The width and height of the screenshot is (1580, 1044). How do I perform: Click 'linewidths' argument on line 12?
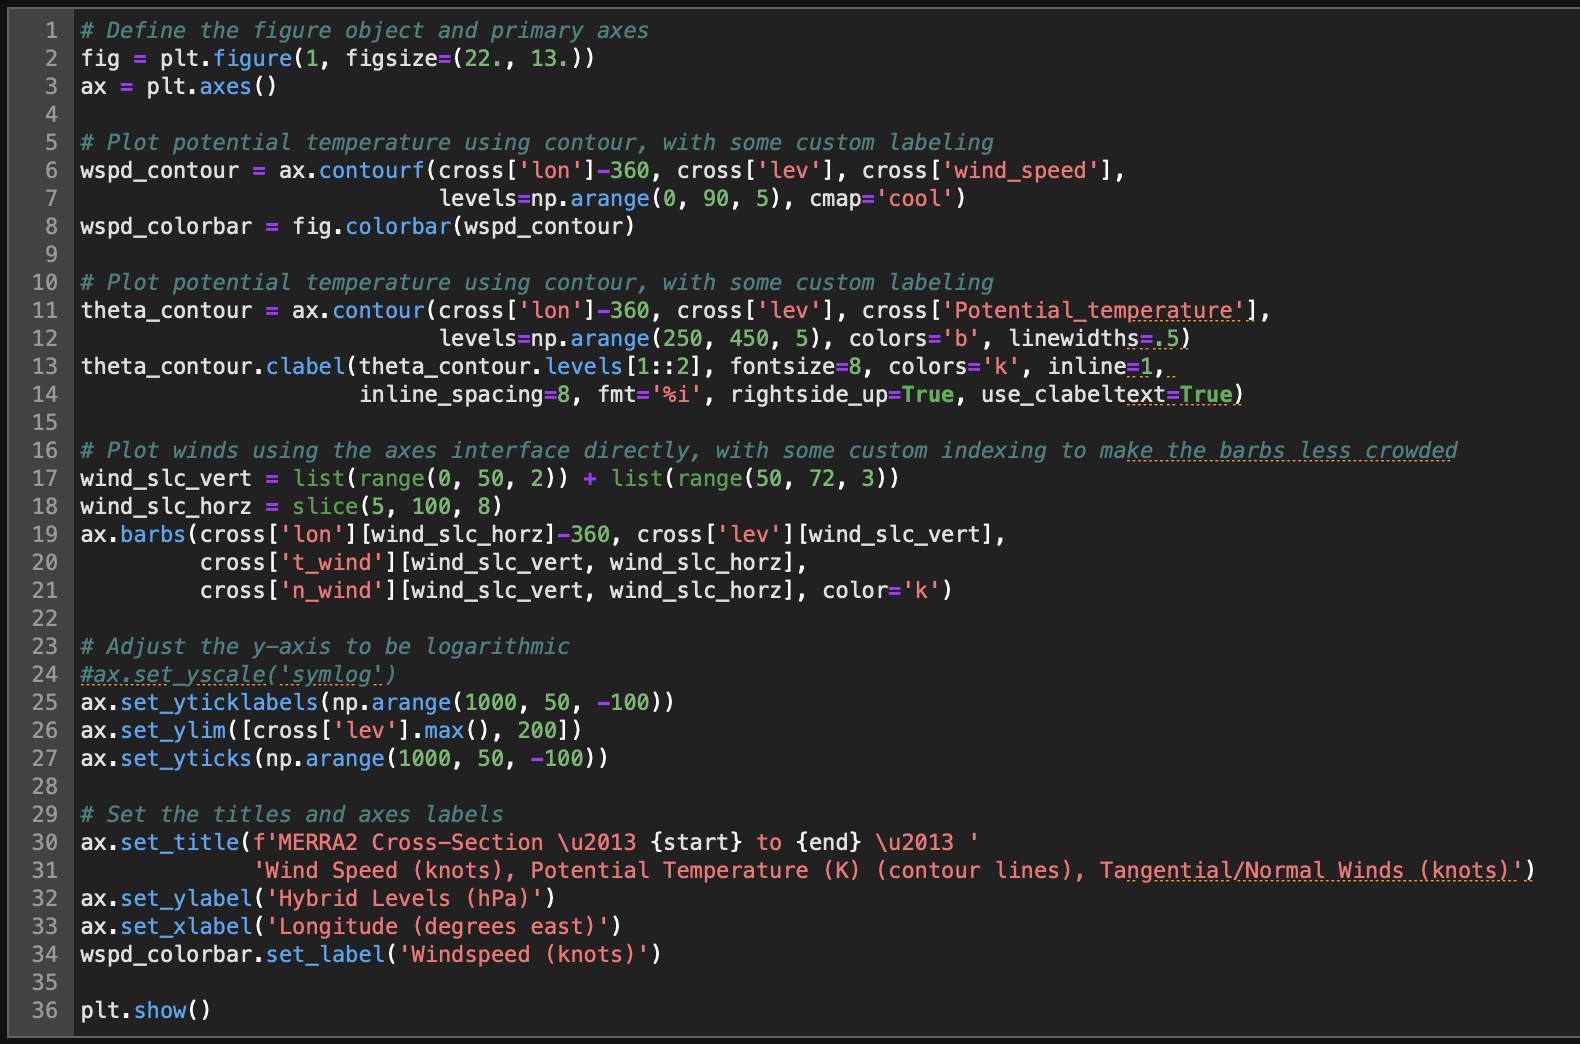click(1073, 338)
